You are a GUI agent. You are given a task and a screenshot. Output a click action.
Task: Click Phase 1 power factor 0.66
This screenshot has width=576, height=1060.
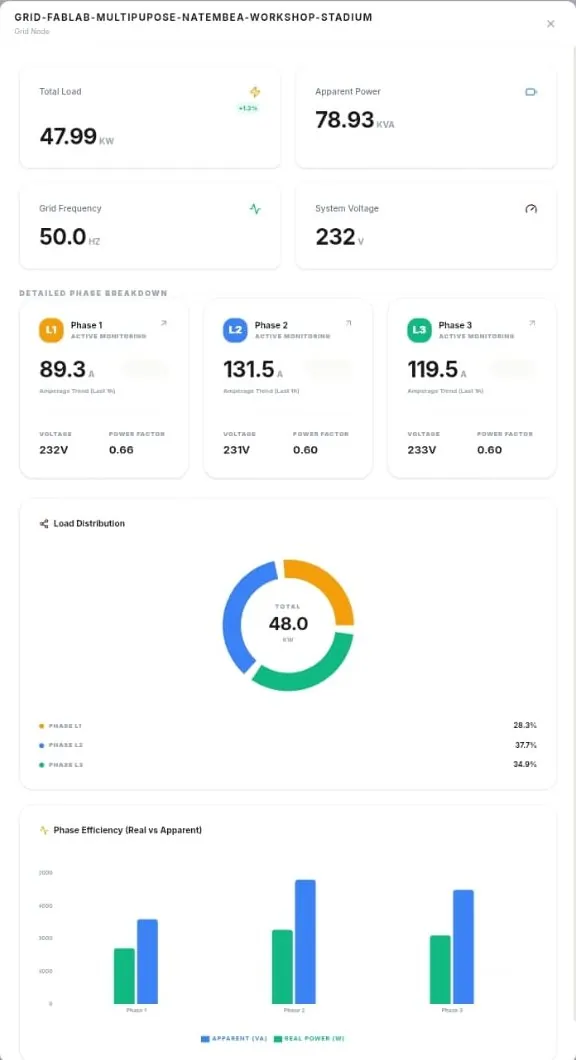pos(121,450)
